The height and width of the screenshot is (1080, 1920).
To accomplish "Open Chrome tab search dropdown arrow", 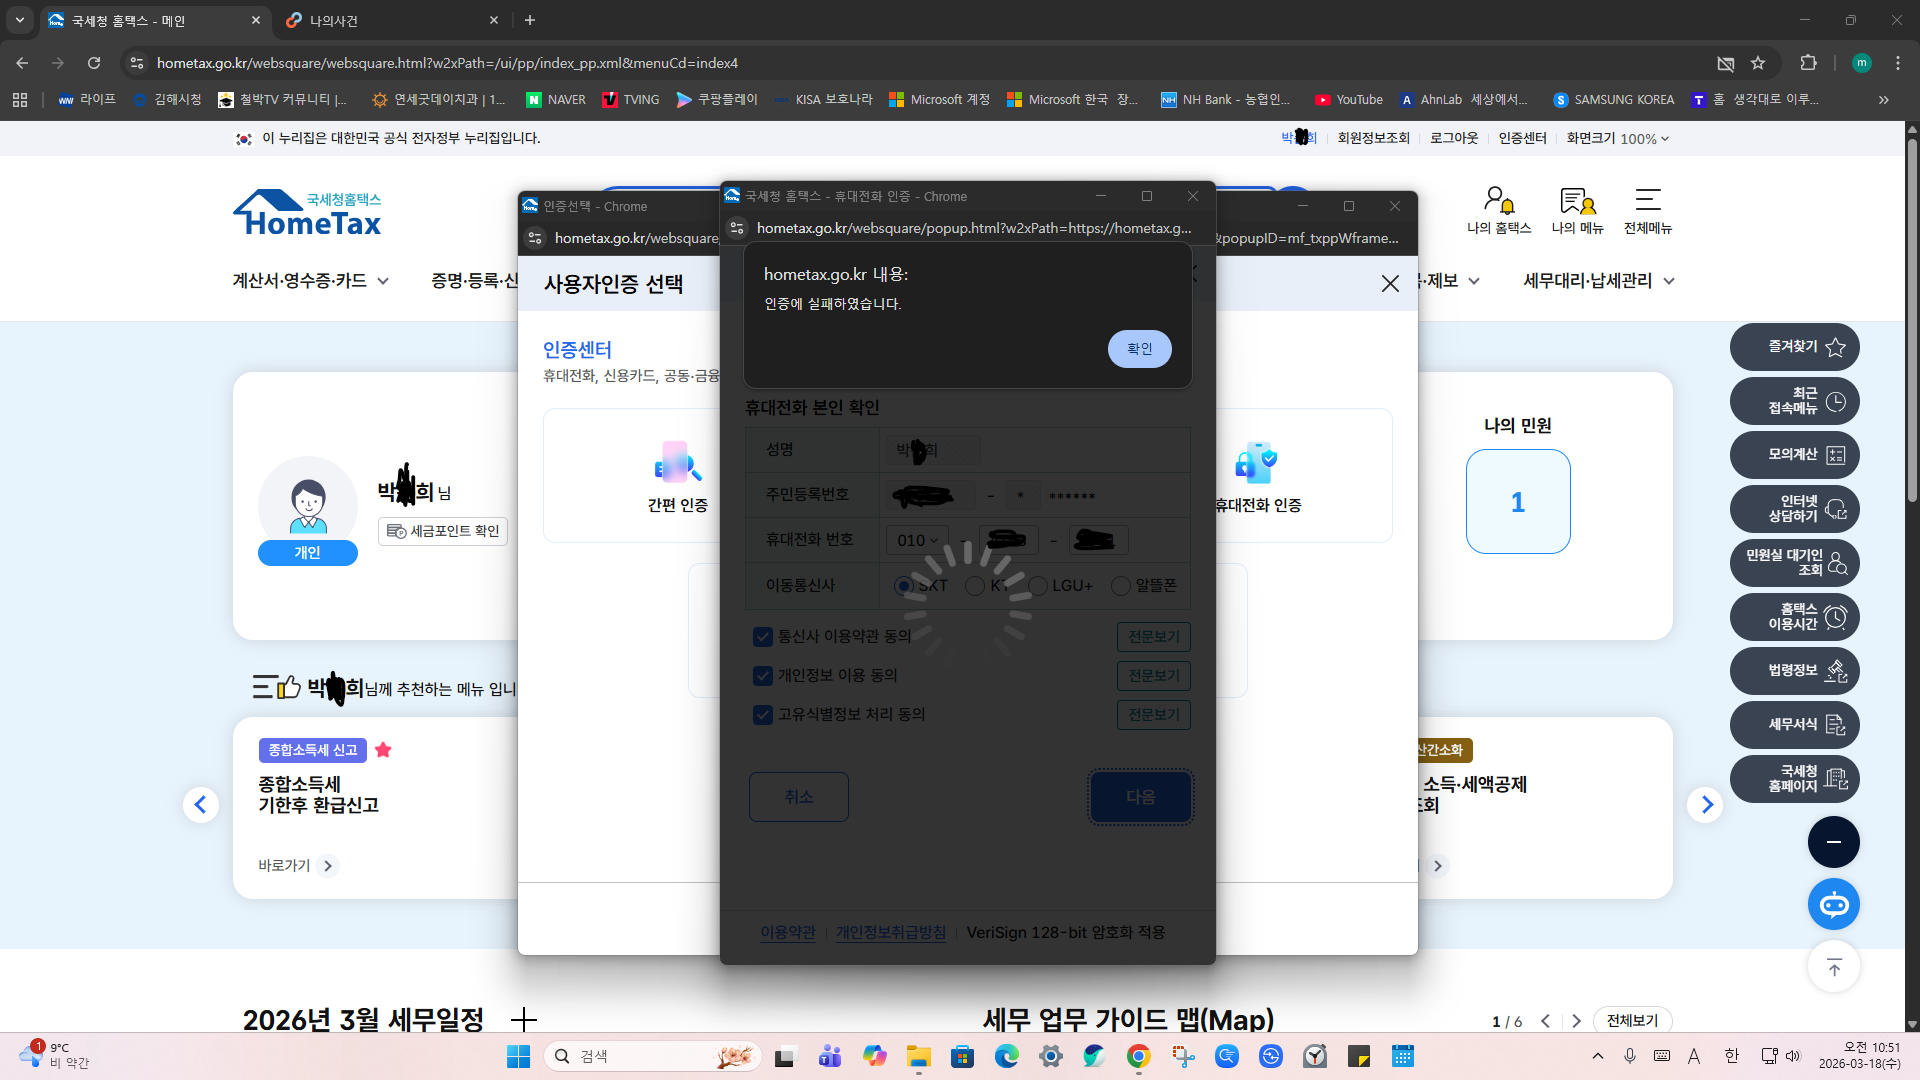I will (19, 20).
